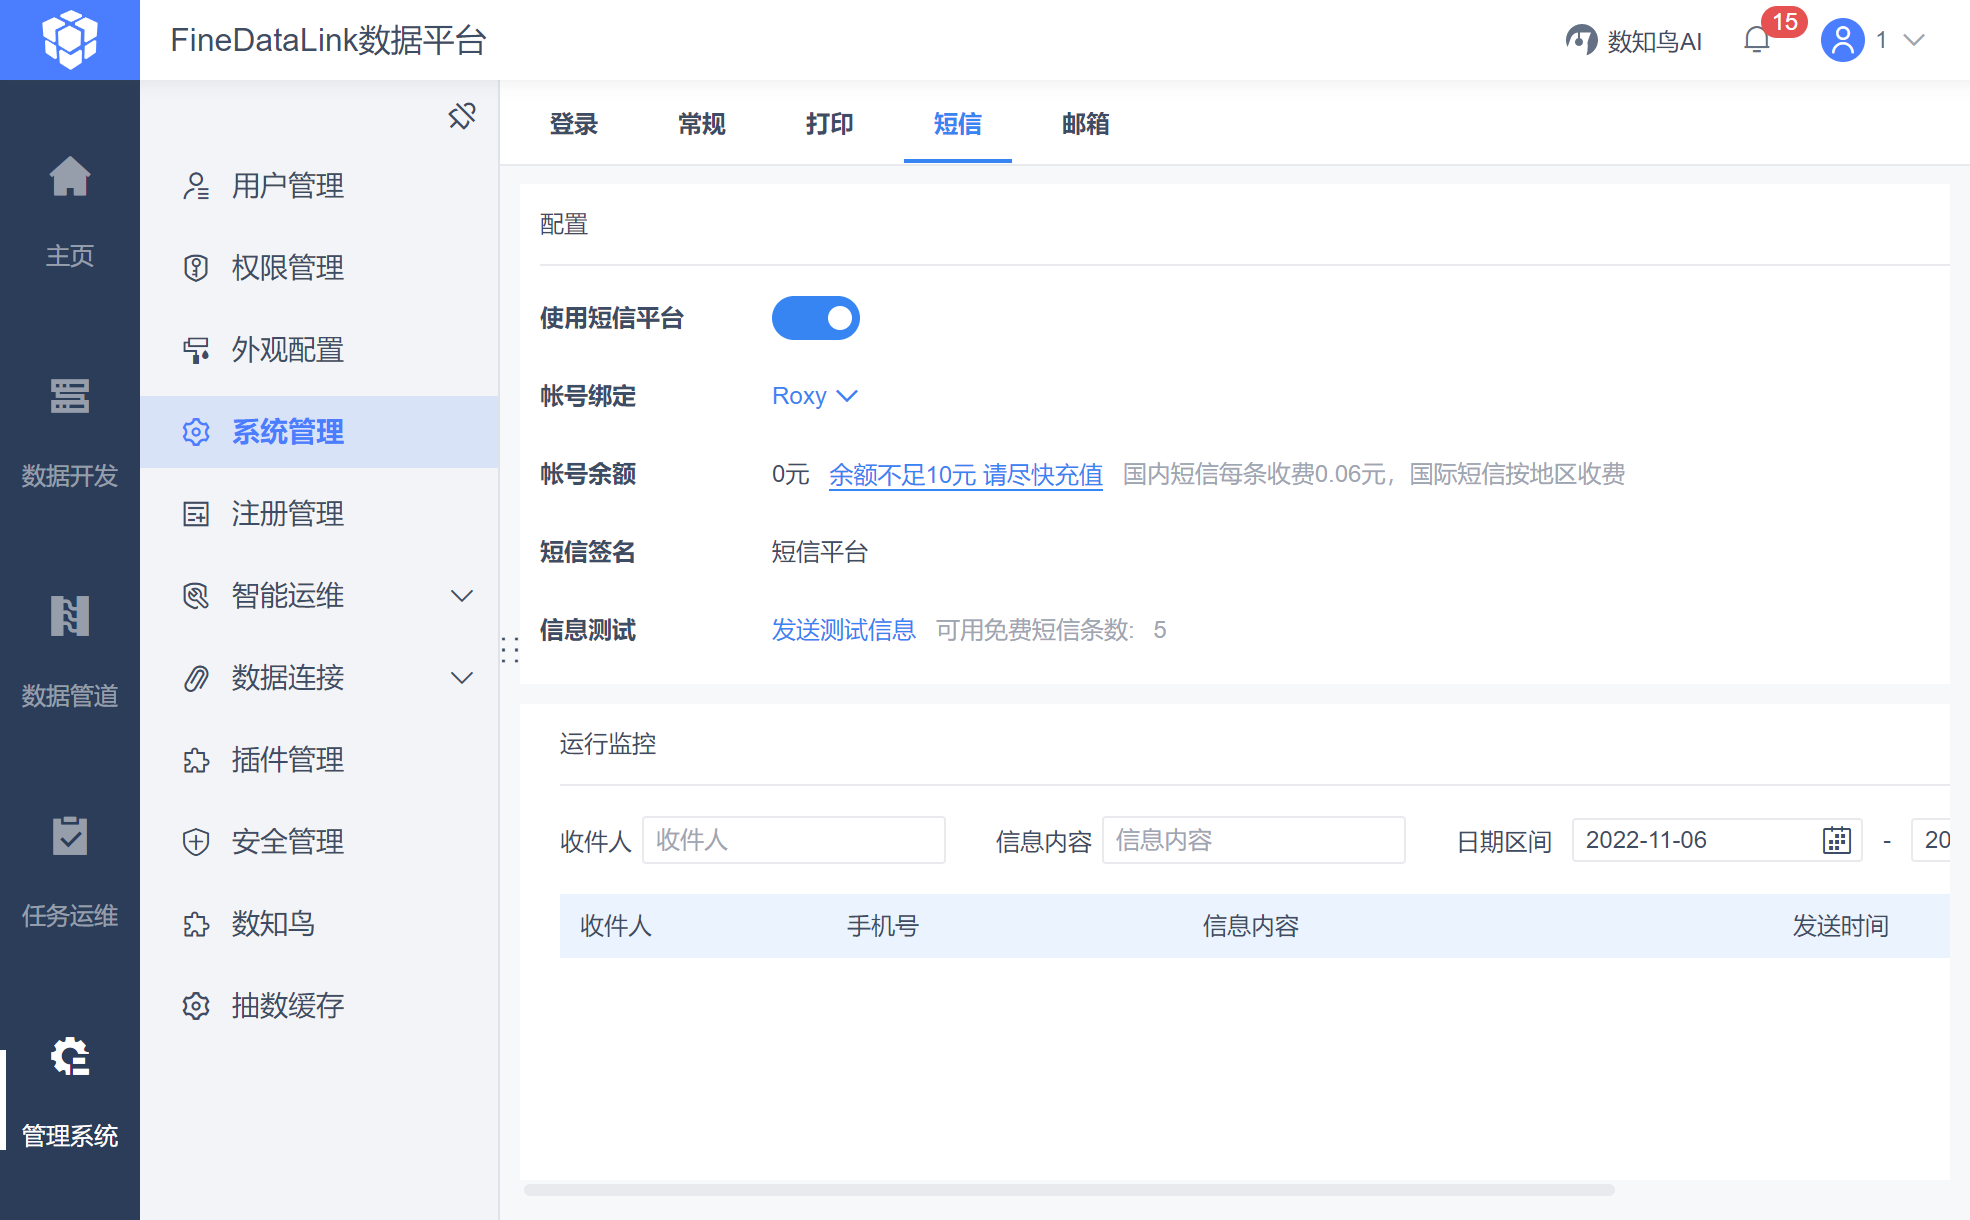This screenshot has width=1970, height=1220.
Task: Click the user avatar icon
Action: click(1842, 41)
